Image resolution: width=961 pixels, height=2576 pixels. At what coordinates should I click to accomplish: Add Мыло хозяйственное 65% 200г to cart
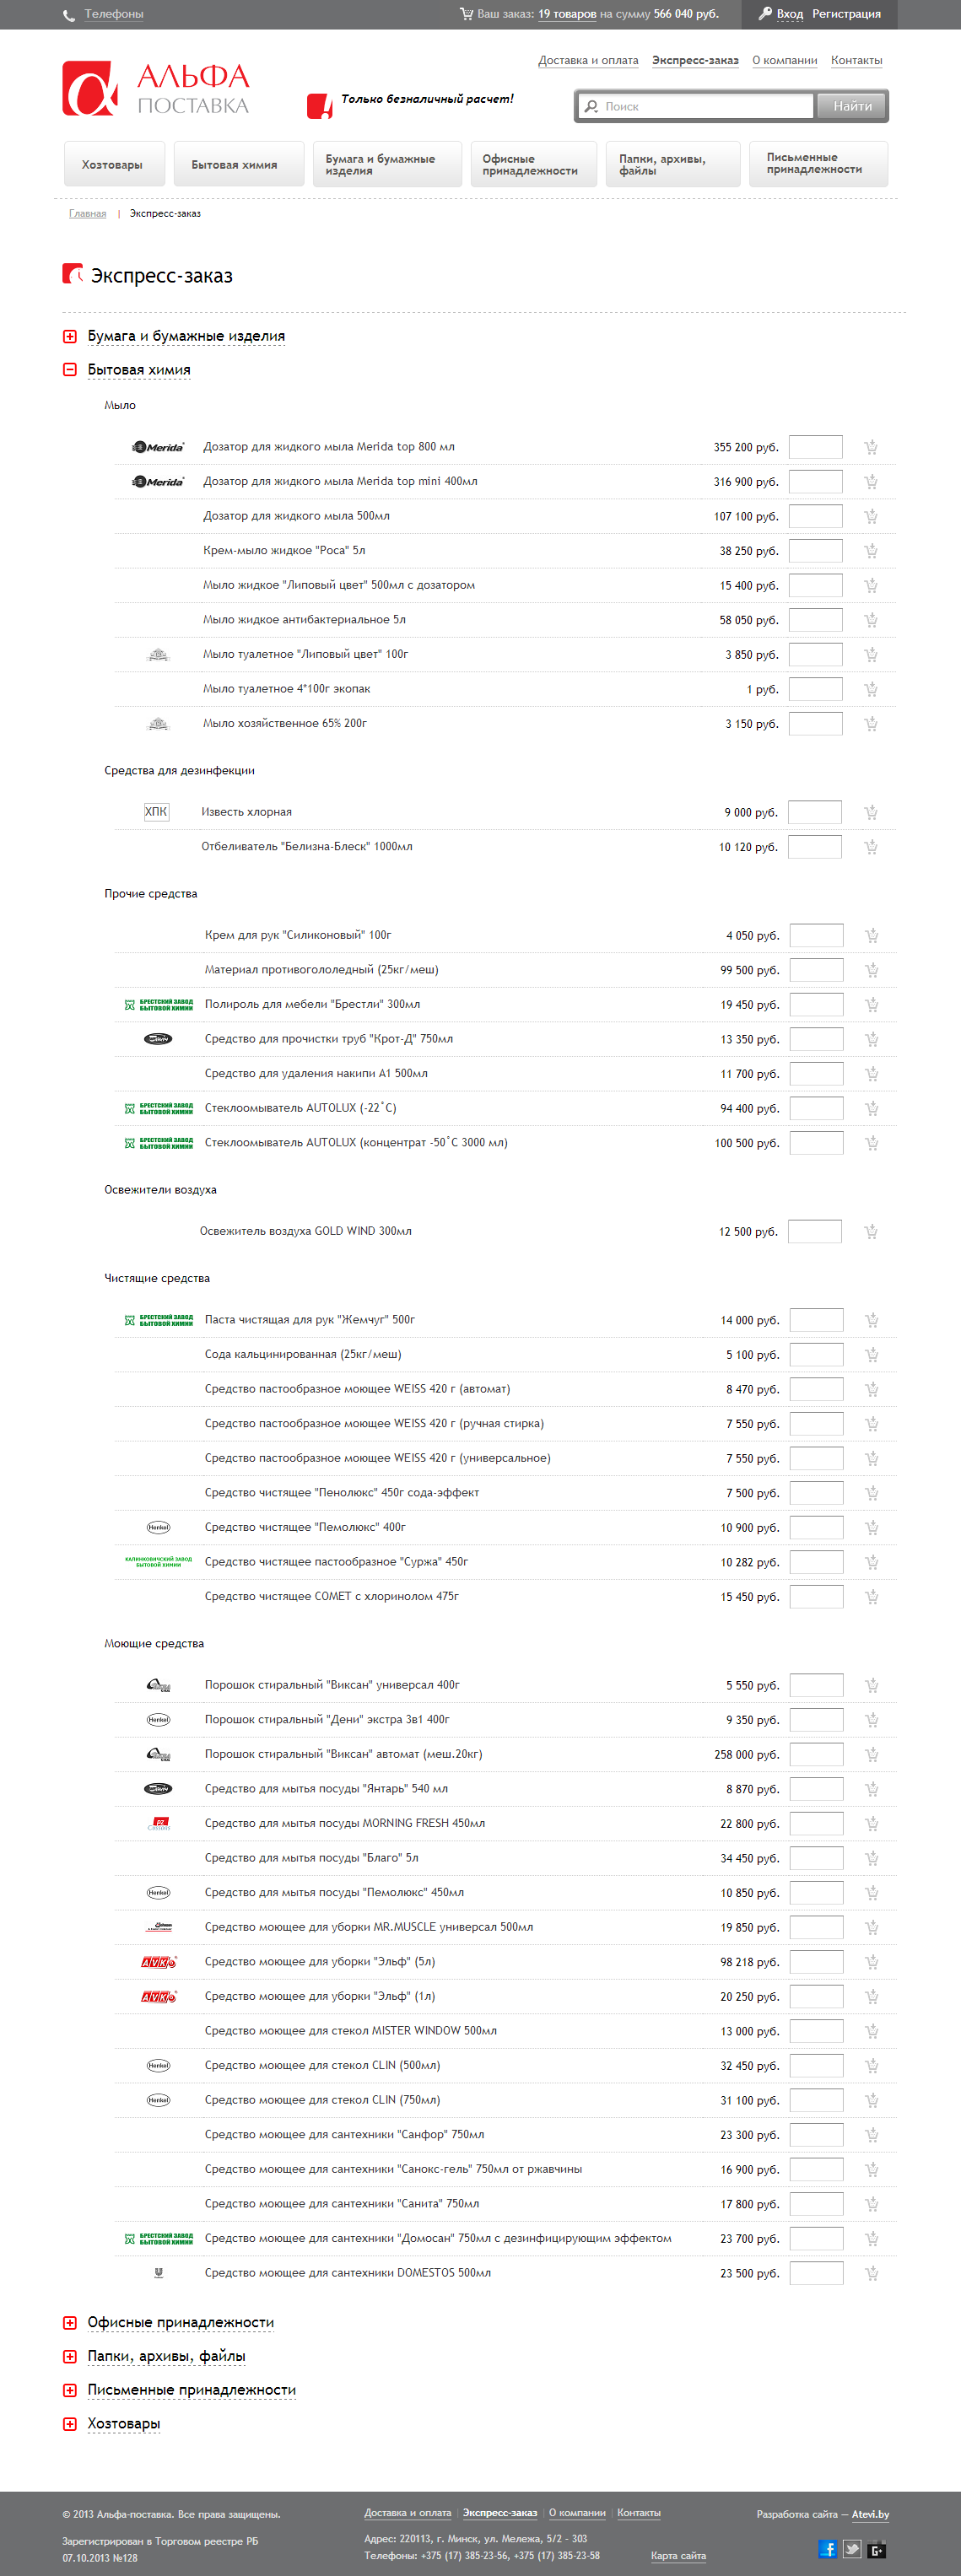tap(871, 724)
